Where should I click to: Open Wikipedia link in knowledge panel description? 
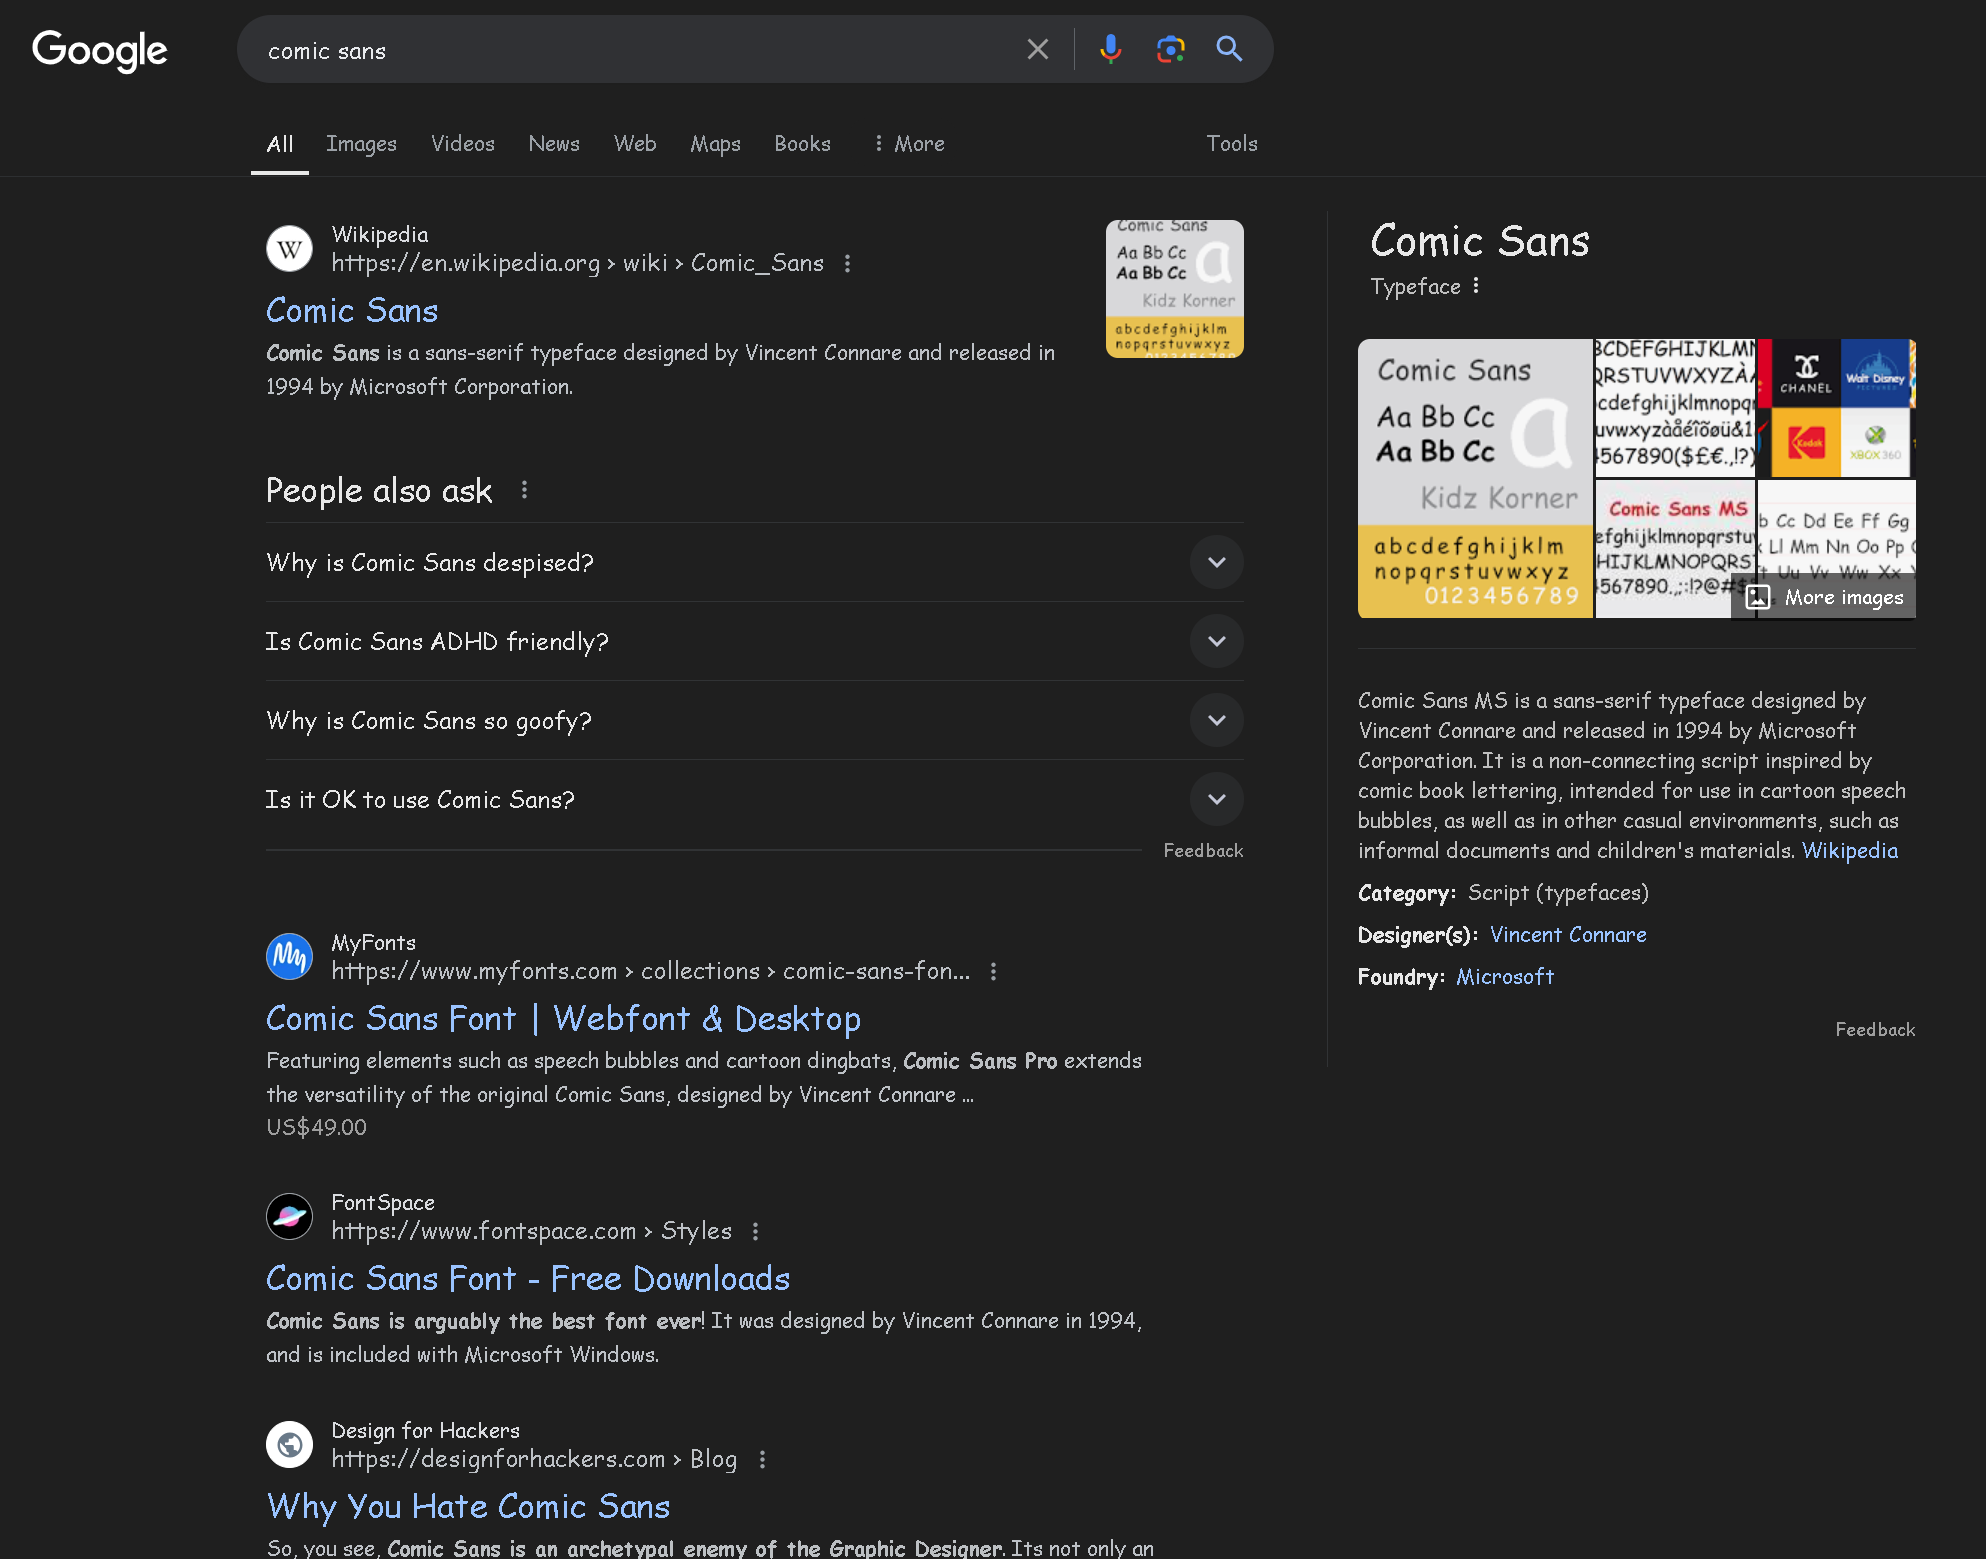1849,851
